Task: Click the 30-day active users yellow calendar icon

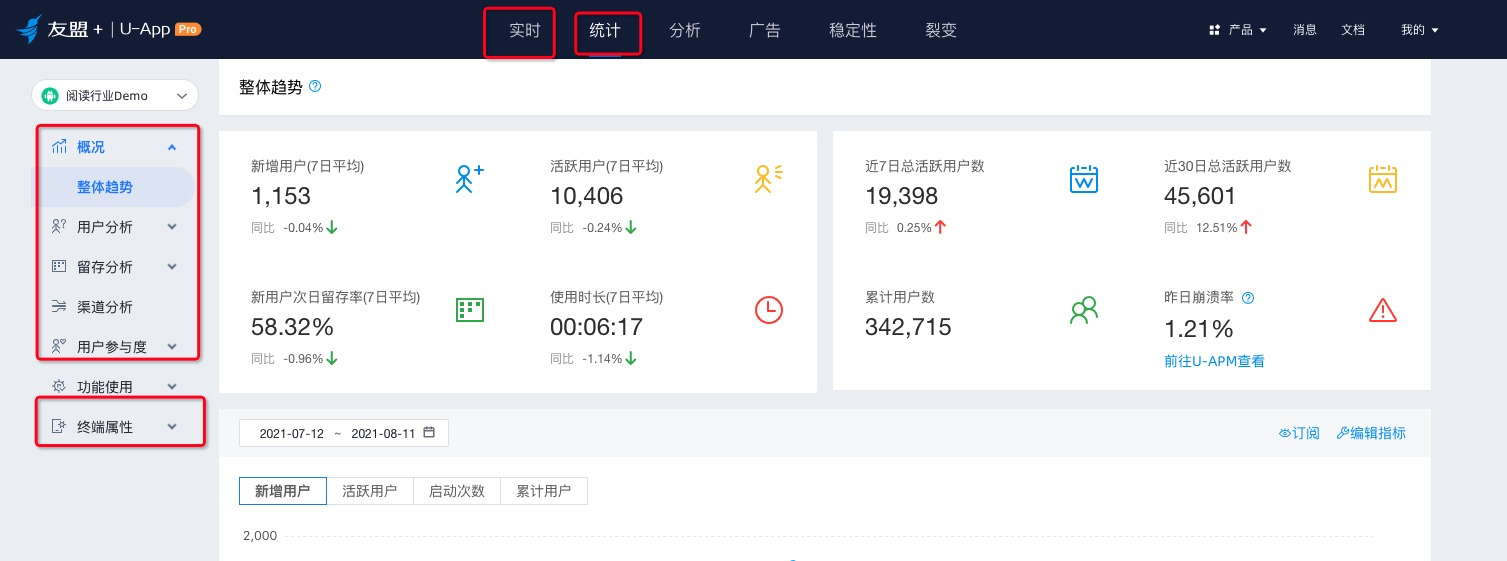Action: click(x=1382, y=179)
